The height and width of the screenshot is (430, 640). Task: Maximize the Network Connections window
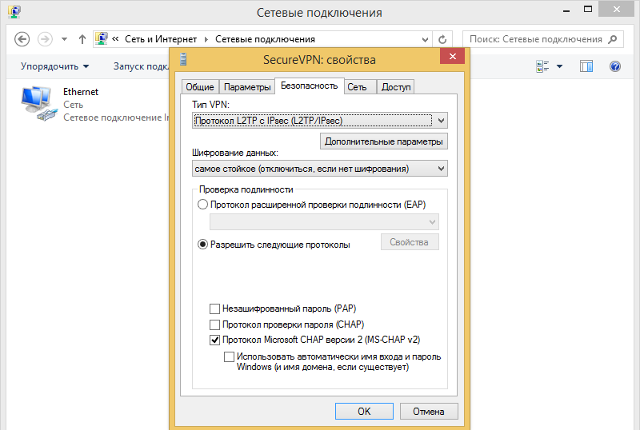tap(587, 9)
